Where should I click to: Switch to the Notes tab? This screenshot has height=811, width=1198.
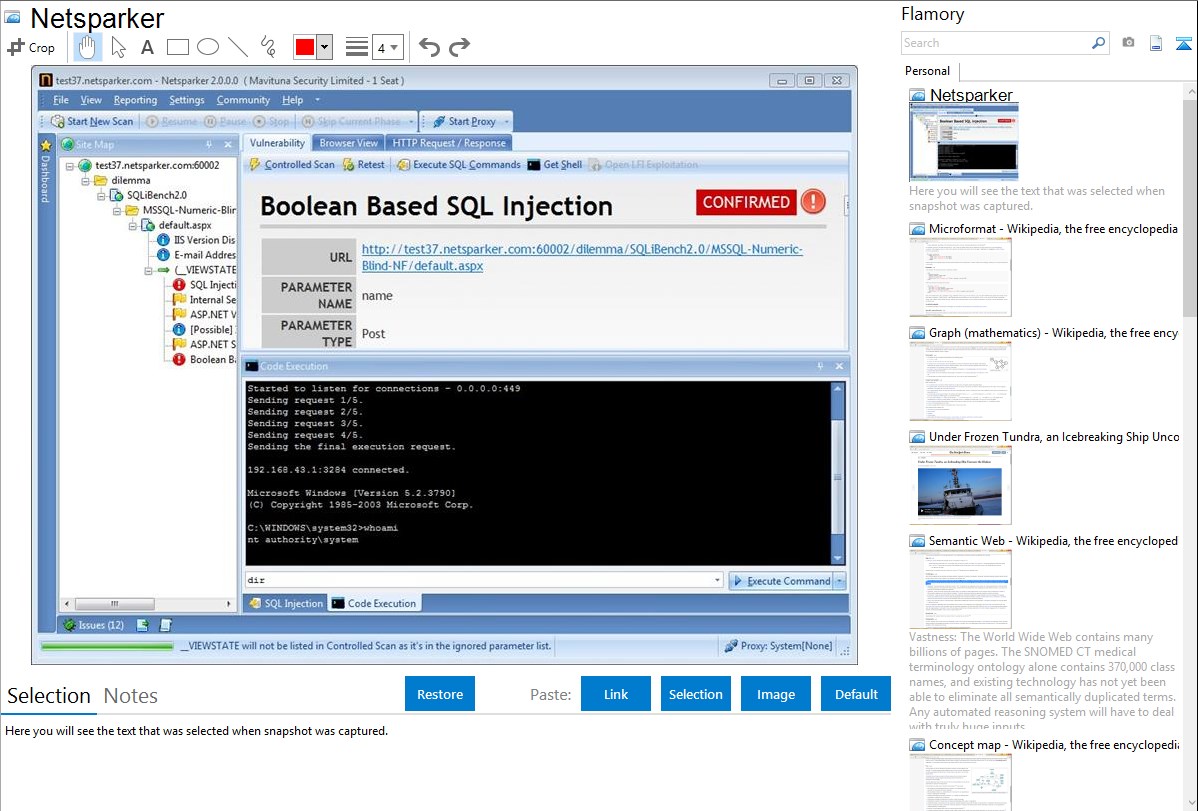click(x=131, y=696)
